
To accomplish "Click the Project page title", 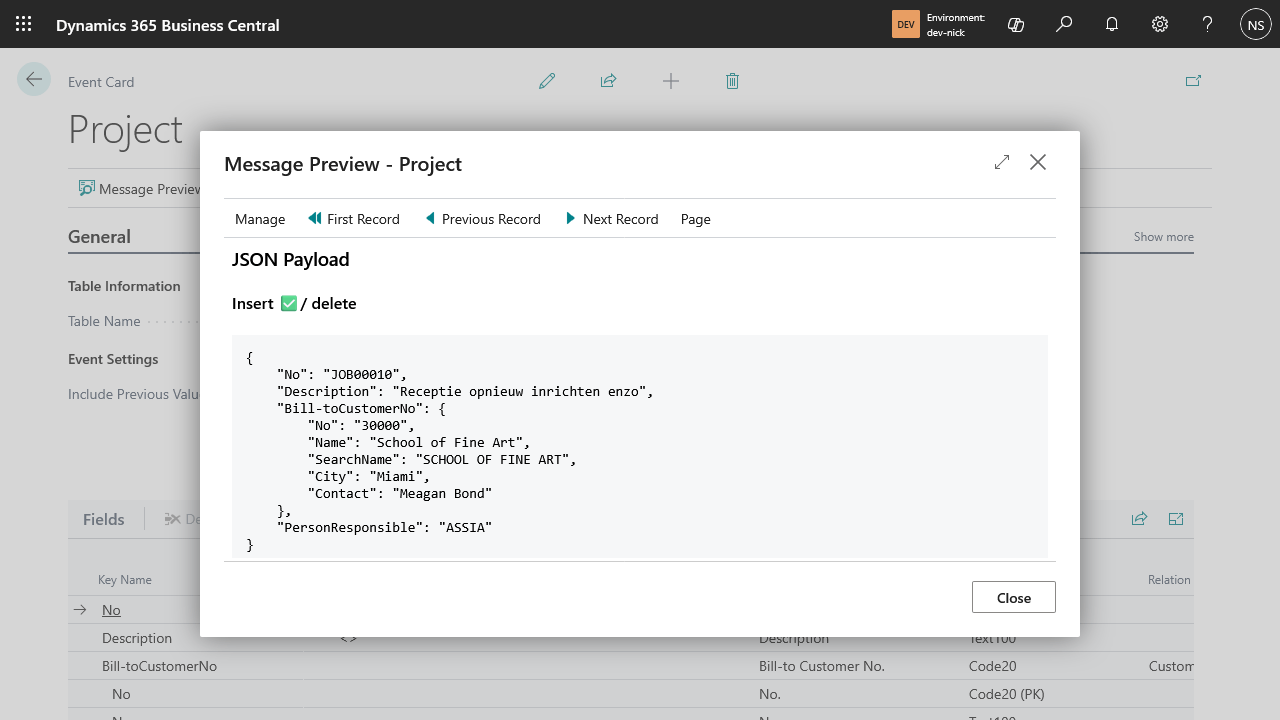I will coord(125,129).
